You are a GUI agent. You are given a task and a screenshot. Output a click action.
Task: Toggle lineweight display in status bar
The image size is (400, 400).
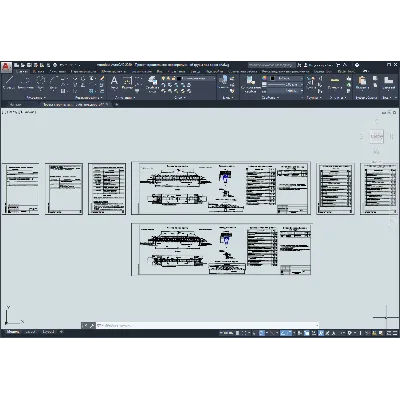tap(300, 333)
